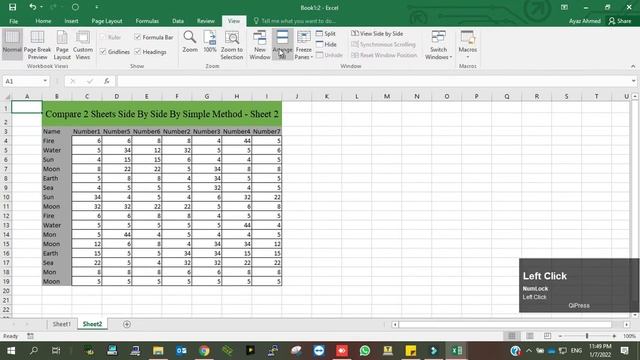Click the 'Number7' header cell
Viewport: 640px width, 360px height.
pyautogui.click(x=267, y=131)
